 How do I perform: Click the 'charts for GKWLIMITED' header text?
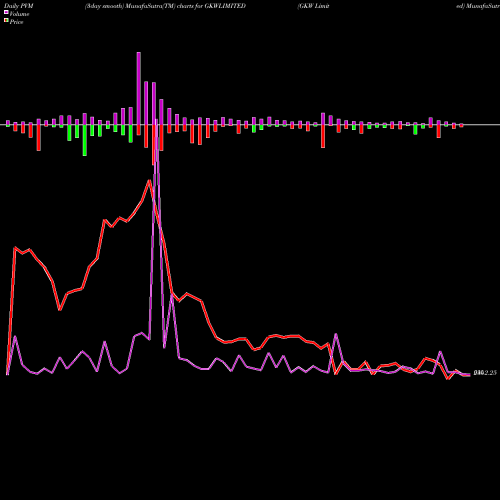(211, 6)
